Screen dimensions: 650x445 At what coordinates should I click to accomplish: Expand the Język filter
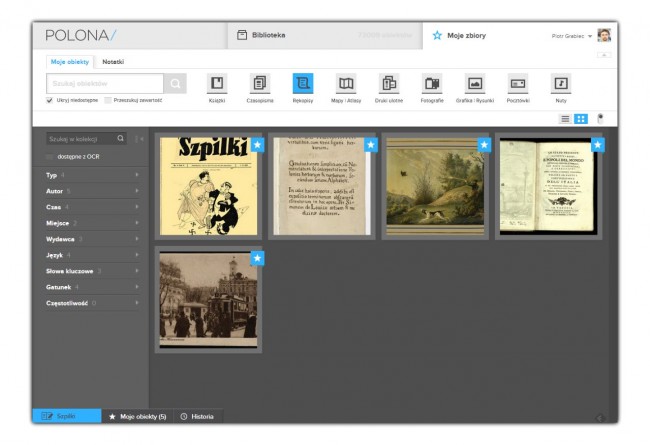[x=92, y=255]
